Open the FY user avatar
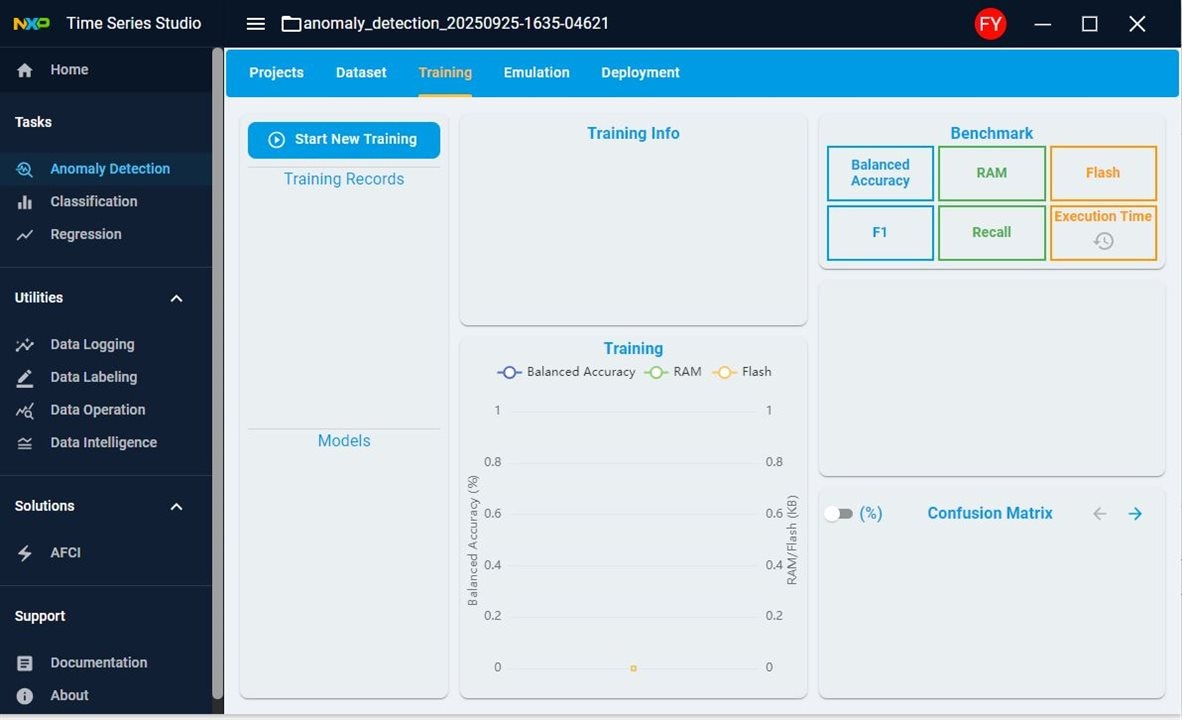Image resolution: width=1182 pixels, height=720 pixels. [x=990, y=24]
